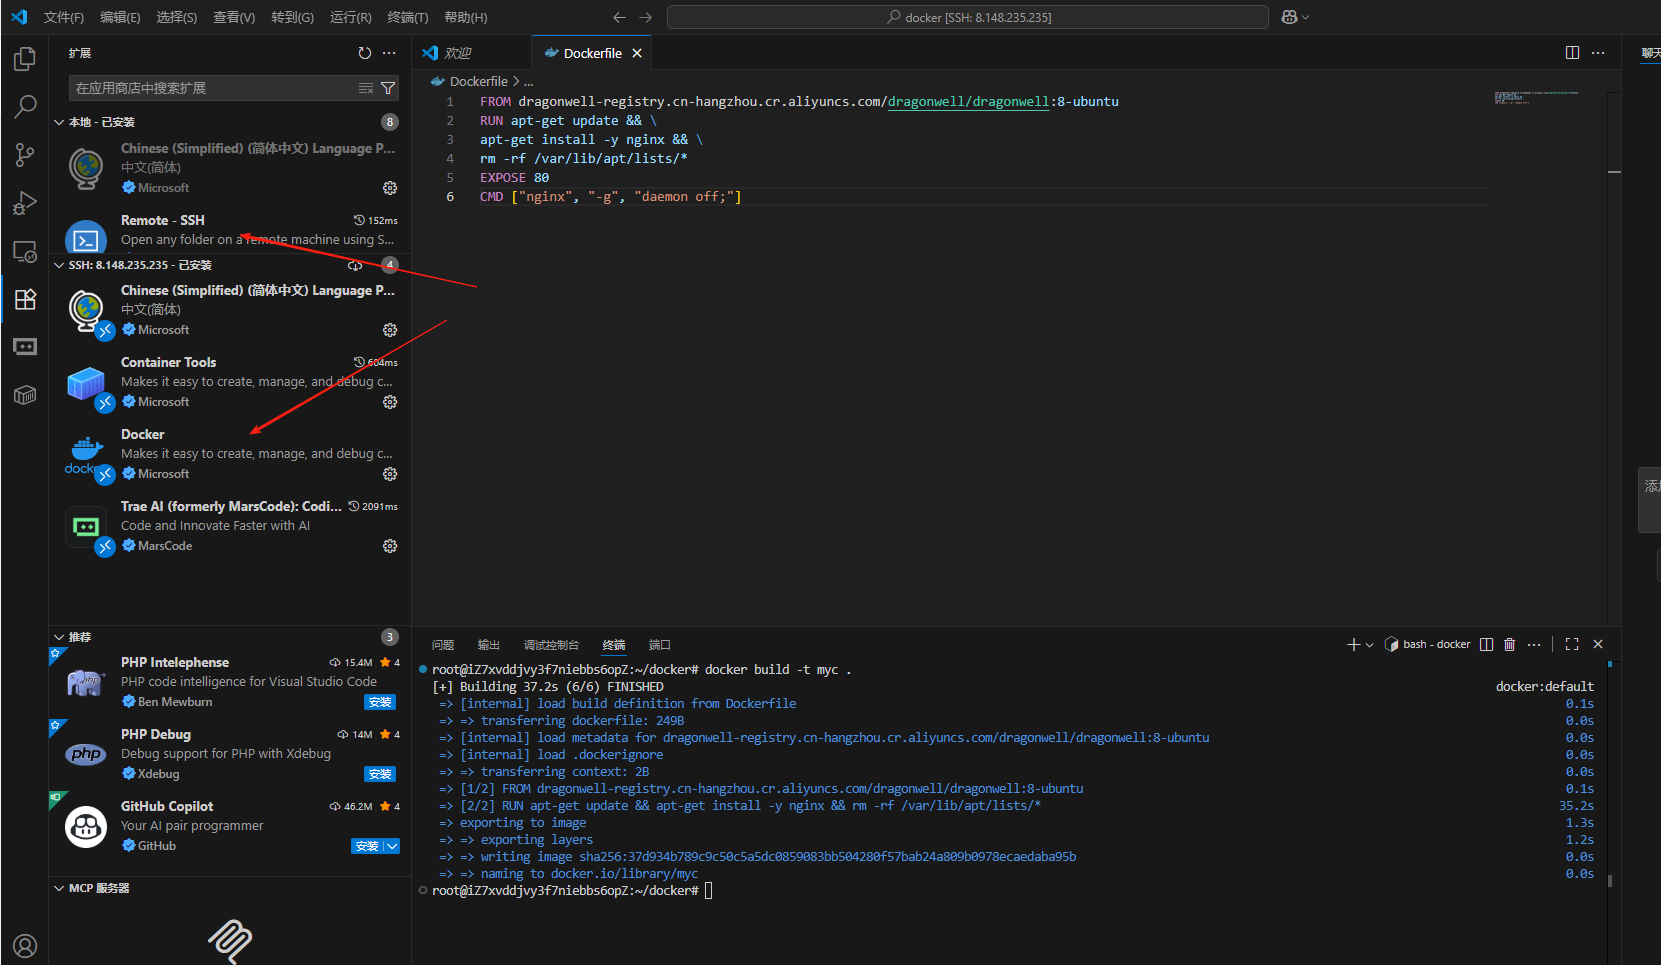This screenshot has height=965, width=1661.
Task: Open the Extensions view icon
Action: click(x=24, y=299)
